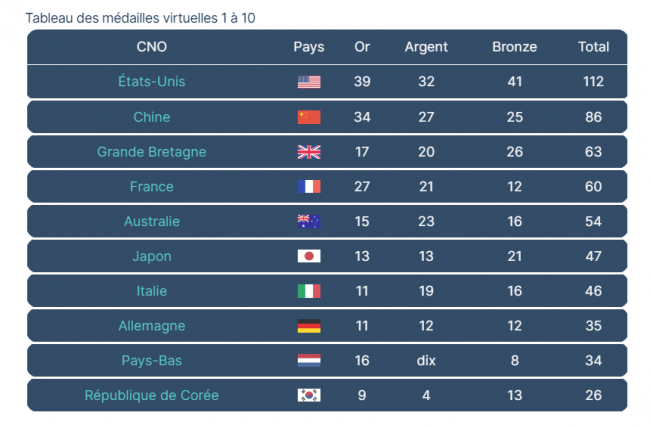Click the United States flag icon
Image resolution: width=650 pixels, height=428 pixels.
pyautogui.click(x=309, y=82)
